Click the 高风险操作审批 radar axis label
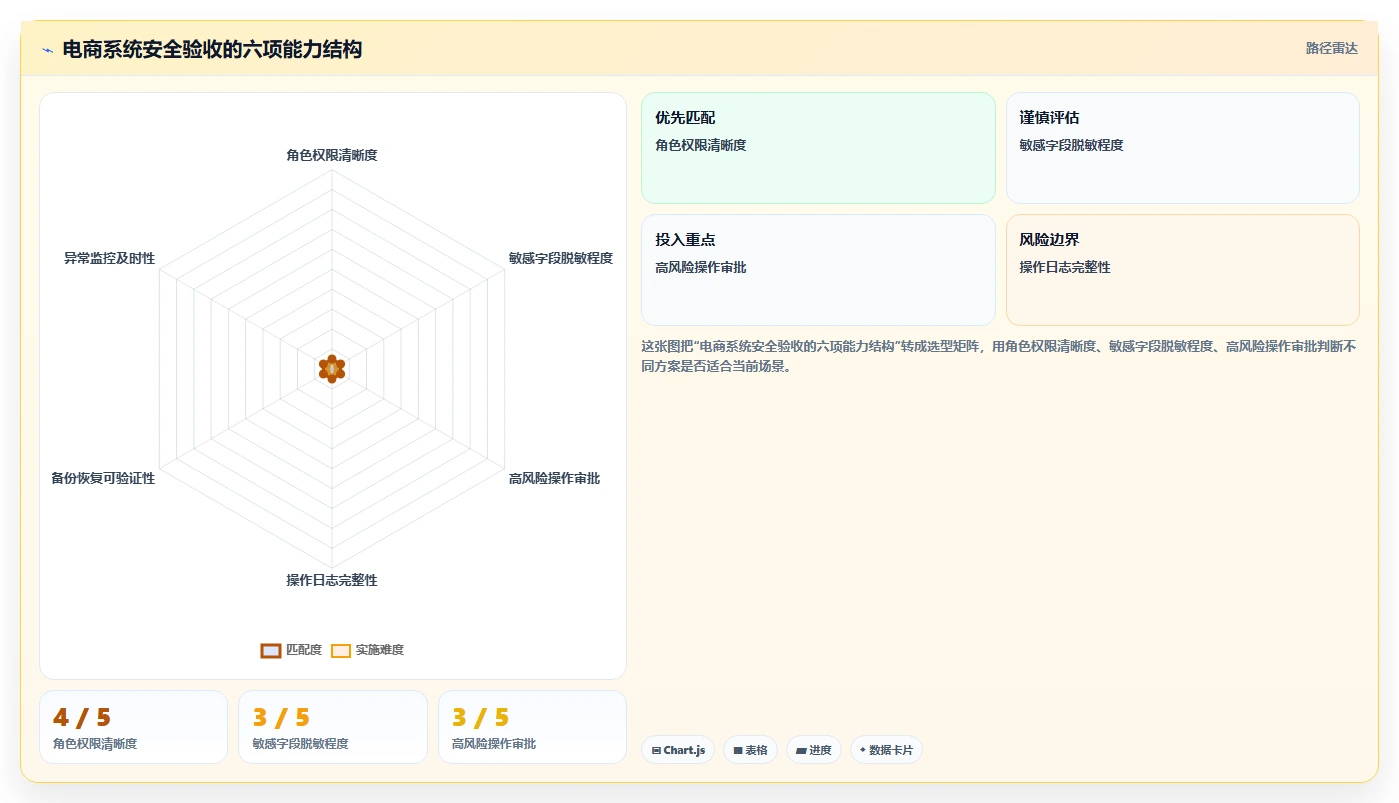This screenshot has height=803, width=1399. click(x=554, y=478)
